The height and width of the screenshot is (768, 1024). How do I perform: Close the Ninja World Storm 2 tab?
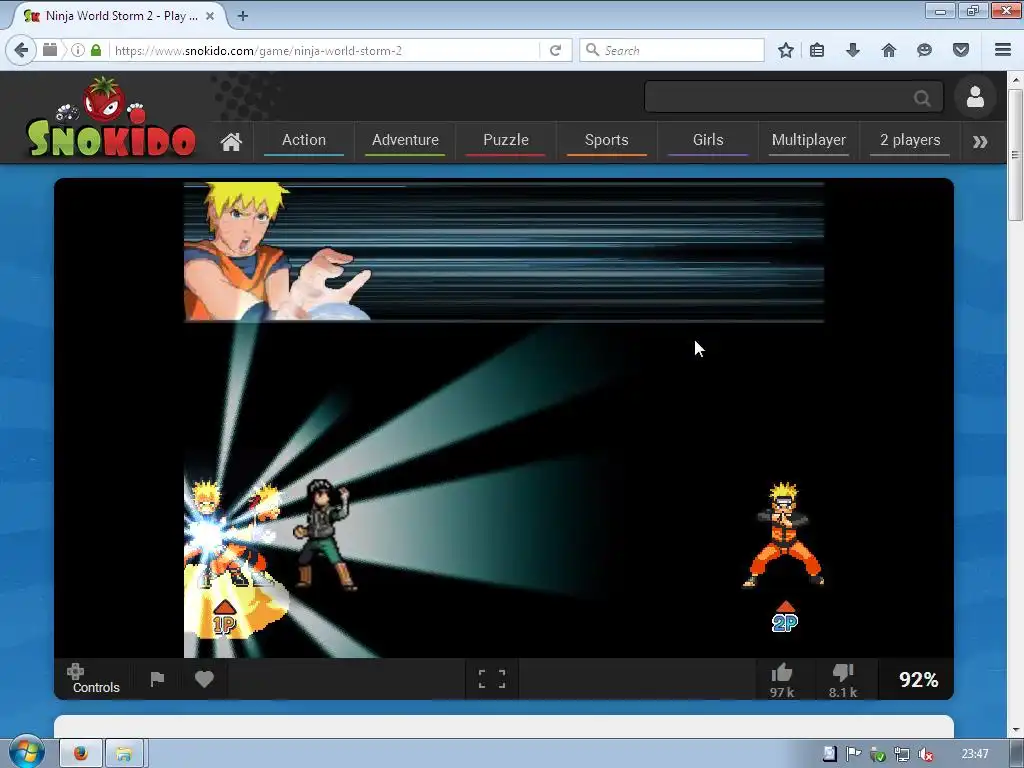coord(210,16)
